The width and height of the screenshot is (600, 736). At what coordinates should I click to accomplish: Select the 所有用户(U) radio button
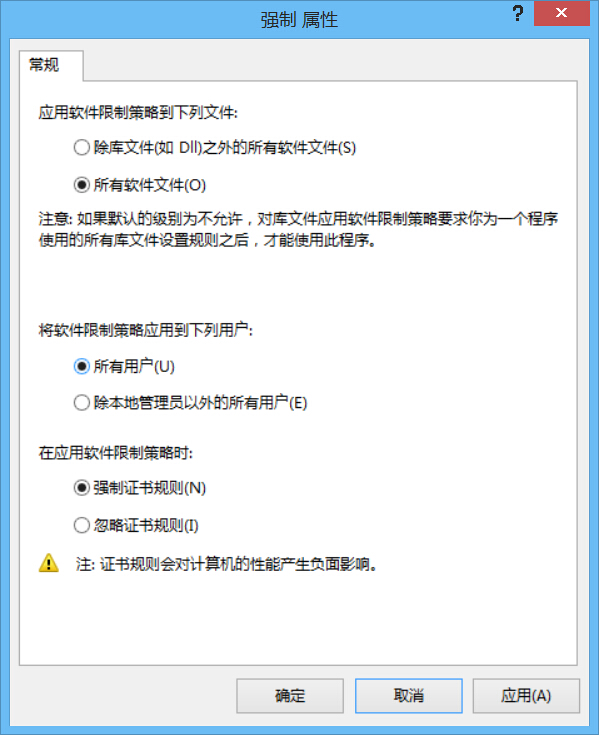(x=124, y=366)
